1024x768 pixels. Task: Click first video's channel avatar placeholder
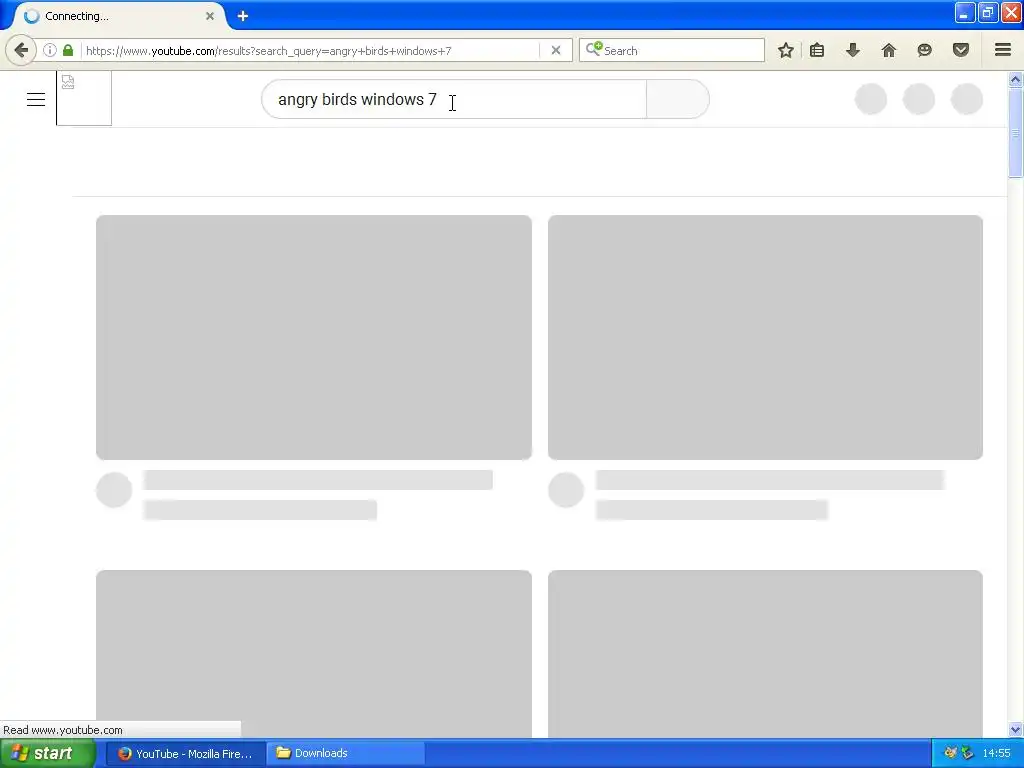click(x=114, y=490)
